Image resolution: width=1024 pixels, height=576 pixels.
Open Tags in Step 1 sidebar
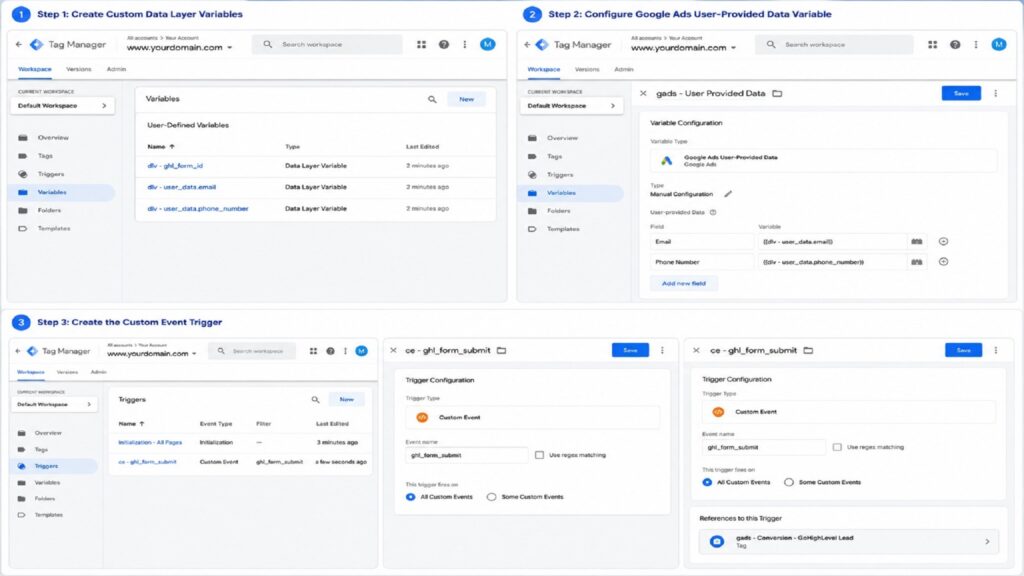click(45, 156)
